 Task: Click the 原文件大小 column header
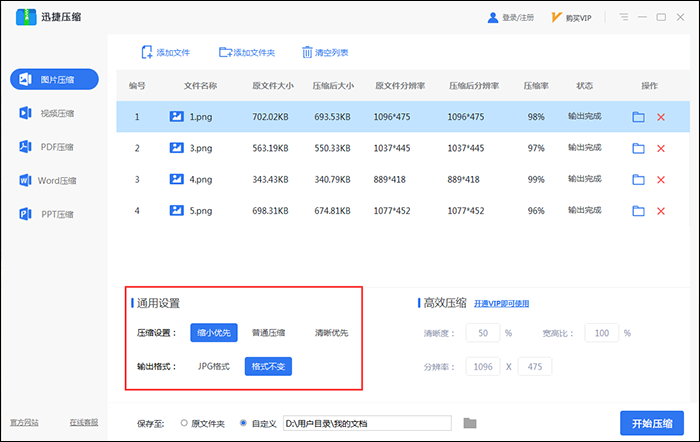[273, 86]
